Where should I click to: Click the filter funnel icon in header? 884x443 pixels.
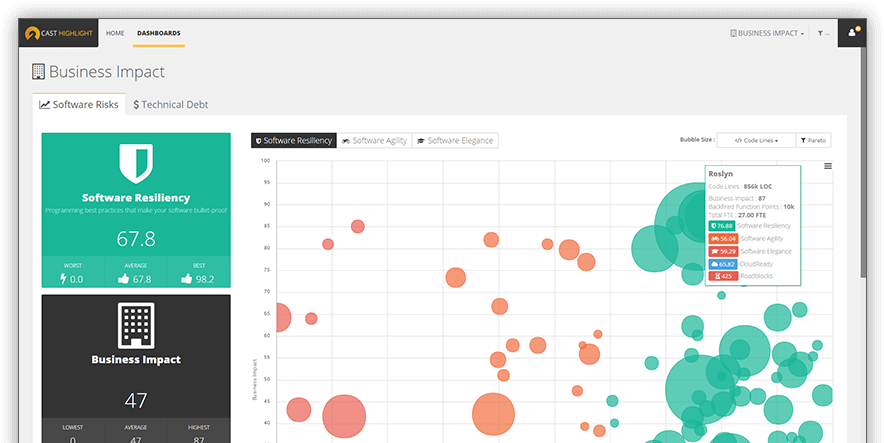[821, 33]
